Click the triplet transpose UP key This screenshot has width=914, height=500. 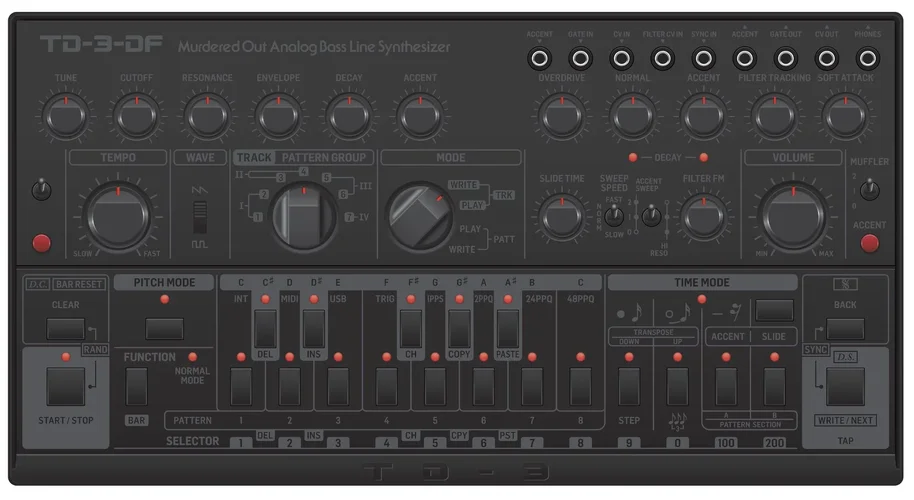(677, 386)
